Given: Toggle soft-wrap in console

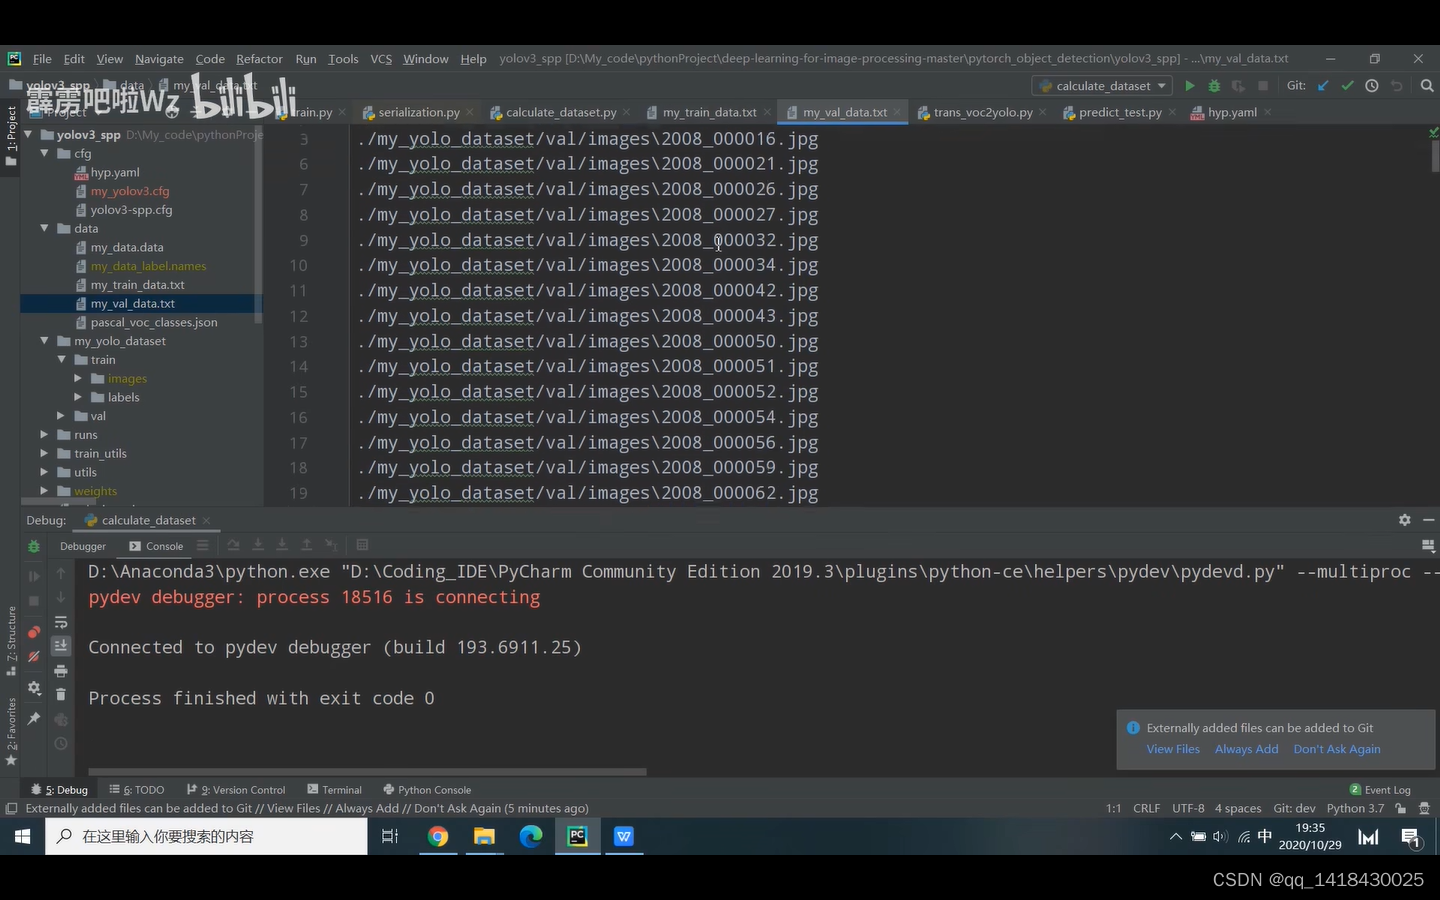Looking at the screenshot, I should (x=61, y=622).
